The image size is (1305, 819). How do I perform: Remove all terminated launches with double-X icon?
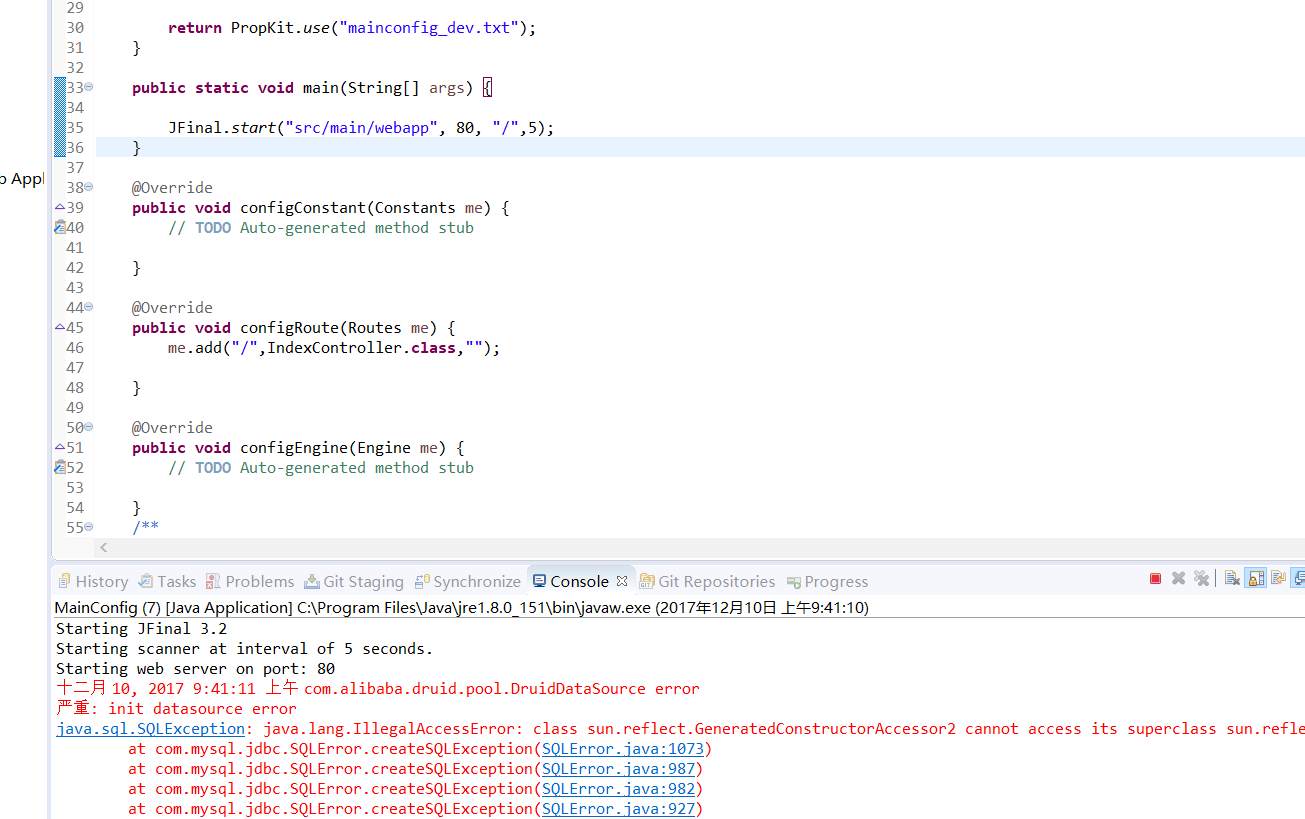[x=1201, y=578]
